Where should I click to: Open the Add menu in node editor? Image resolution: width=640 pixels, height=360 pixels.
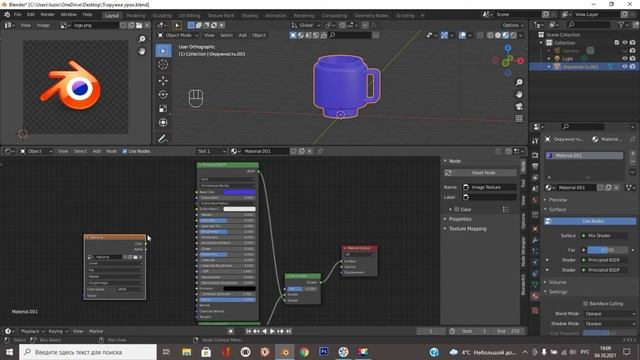tap(96, 151)
